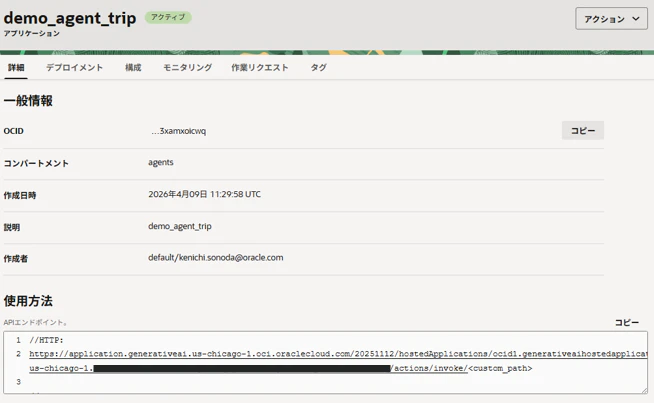
Task: Click the コンパートメント field label
Action: pos(36,164)
